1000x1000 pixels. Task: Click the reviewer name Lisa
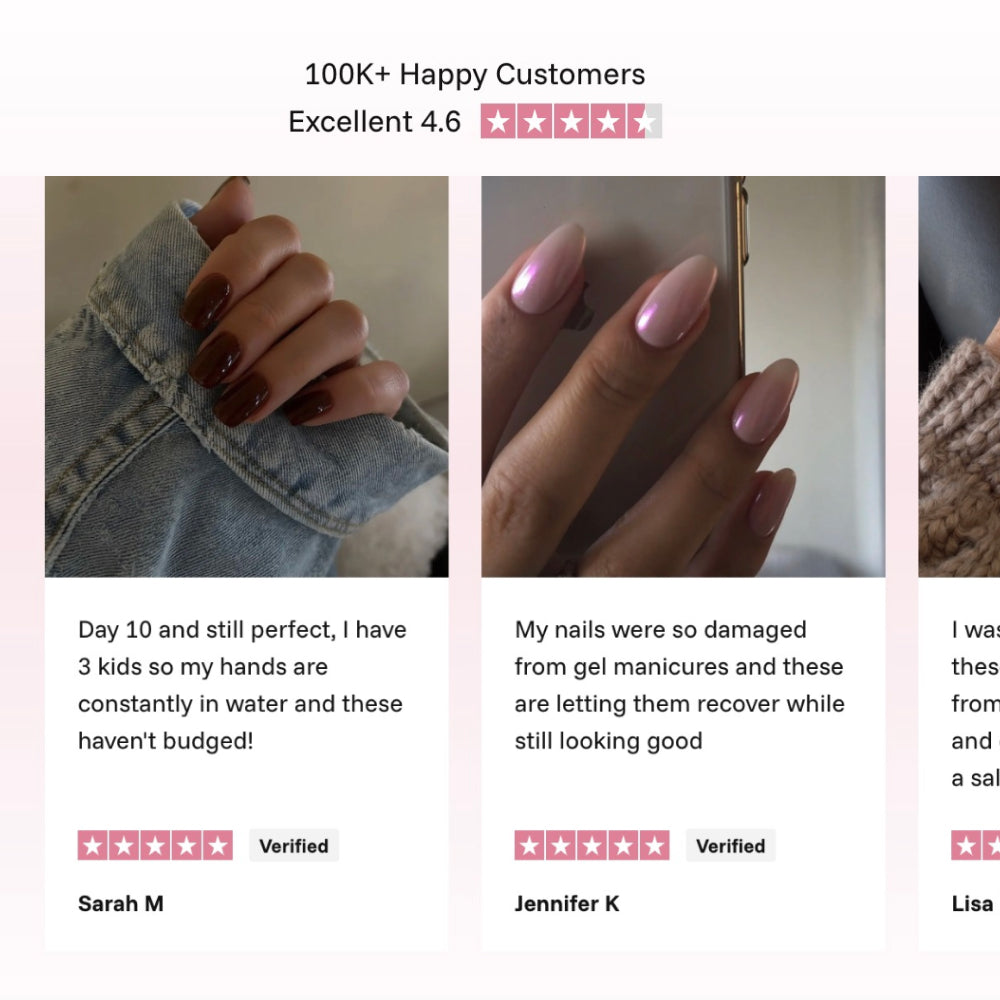pos(973,904)
